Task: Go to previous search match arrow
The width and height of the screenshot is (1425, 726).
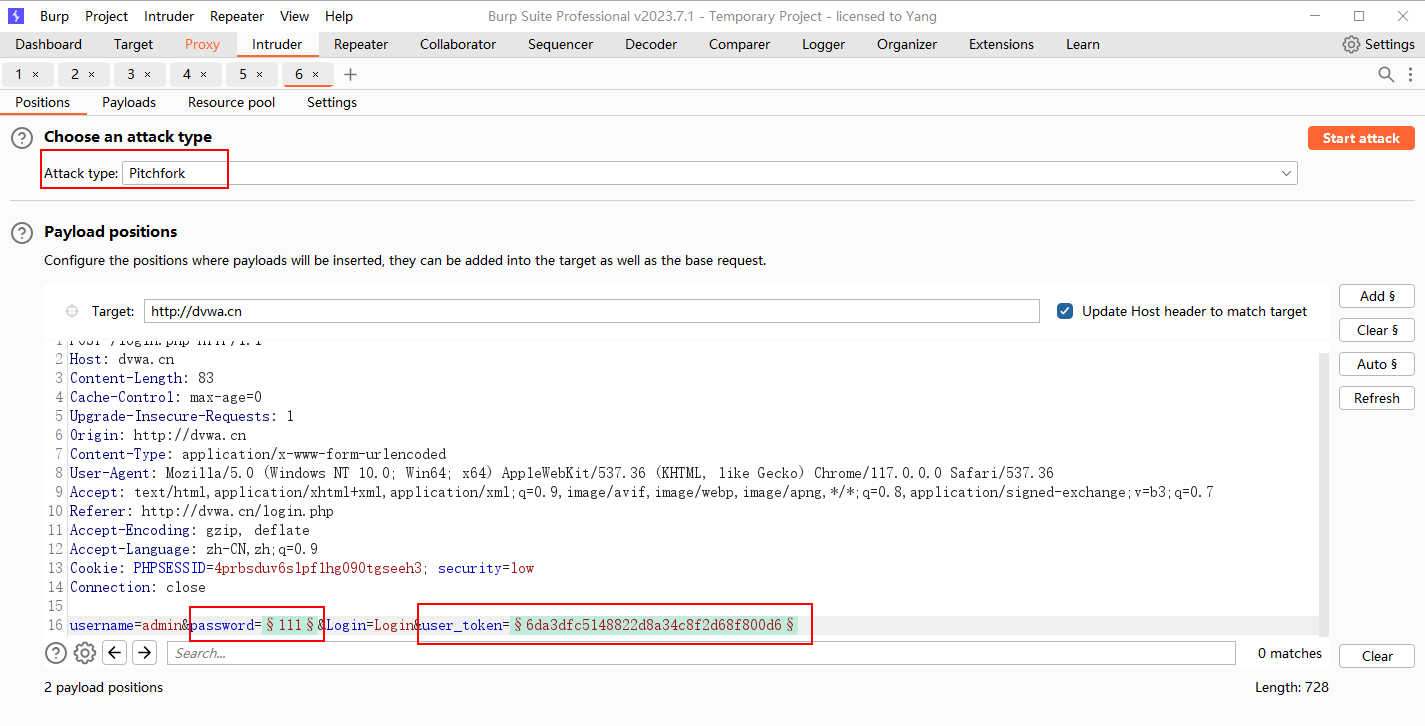Action: (115, 653)
